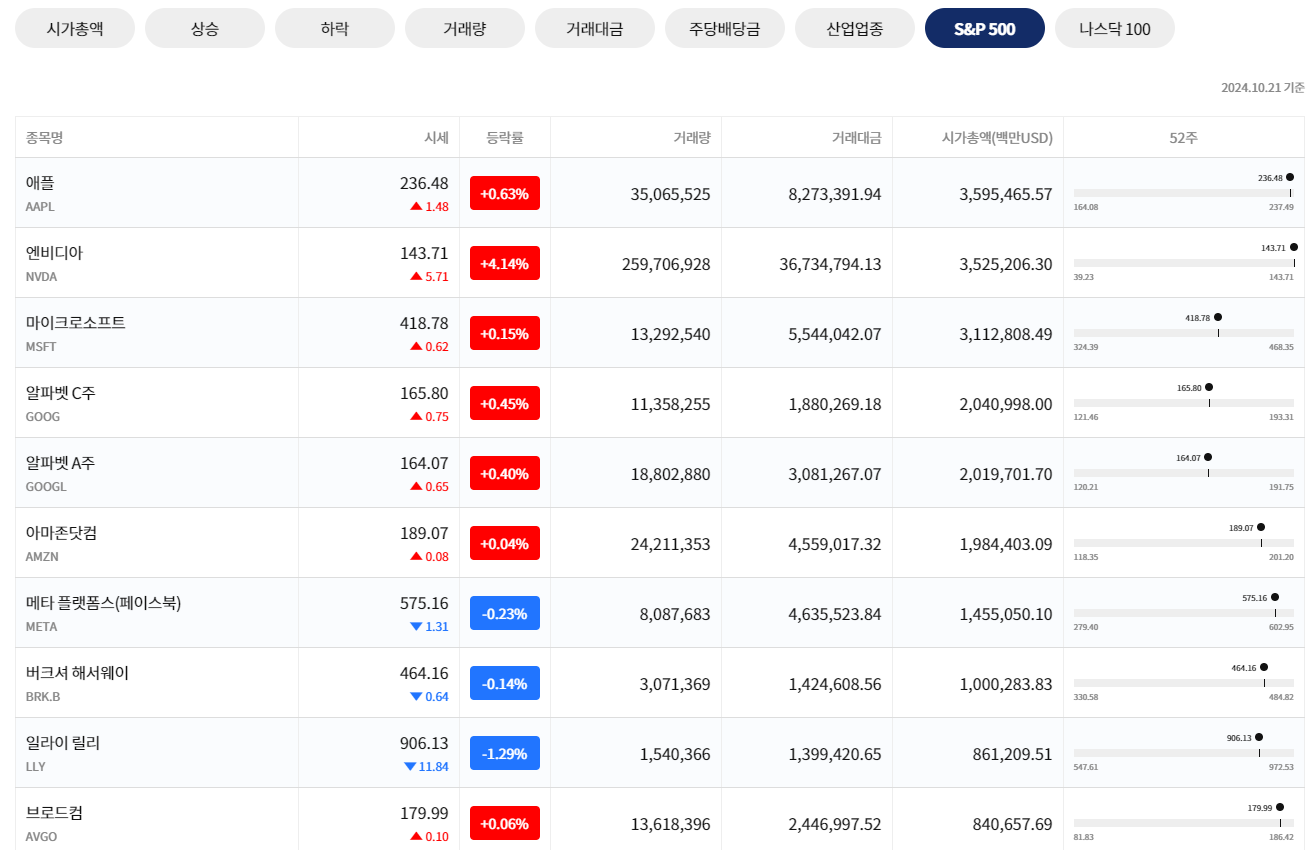1309x850 pixels.
Task: Click Microsoft's market cap 3,112,808.49
Action: (1005, 334)
